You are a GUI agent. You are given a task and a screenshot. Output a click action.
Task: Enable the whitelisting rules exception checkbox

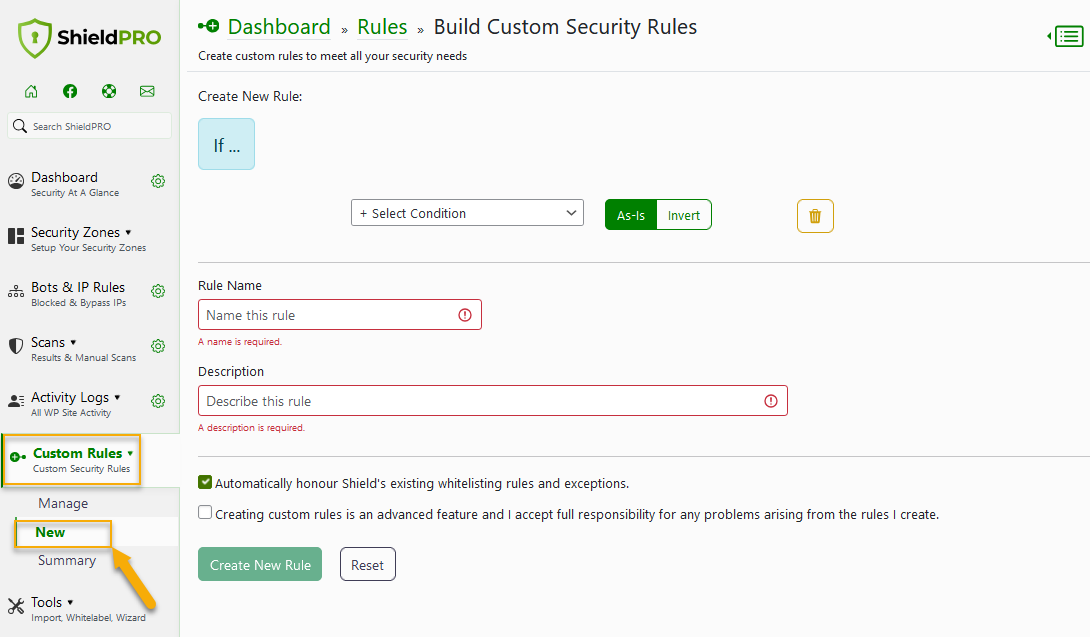(204, 481)
